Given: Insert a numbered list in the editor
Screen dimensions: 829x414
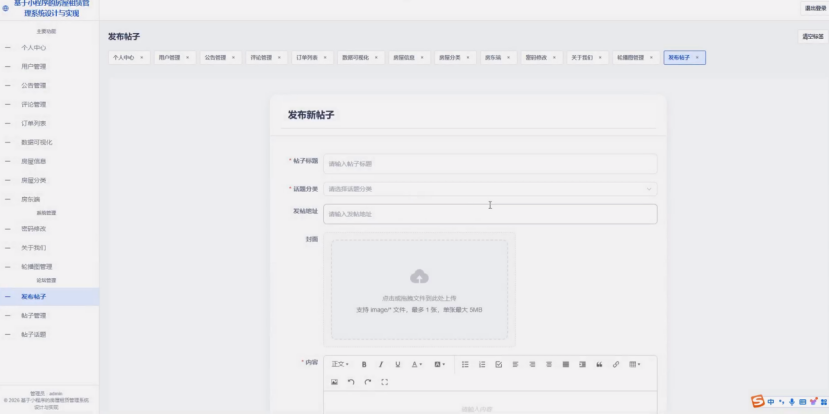Looking at the screenshot, I should click(x=482, y=364).
